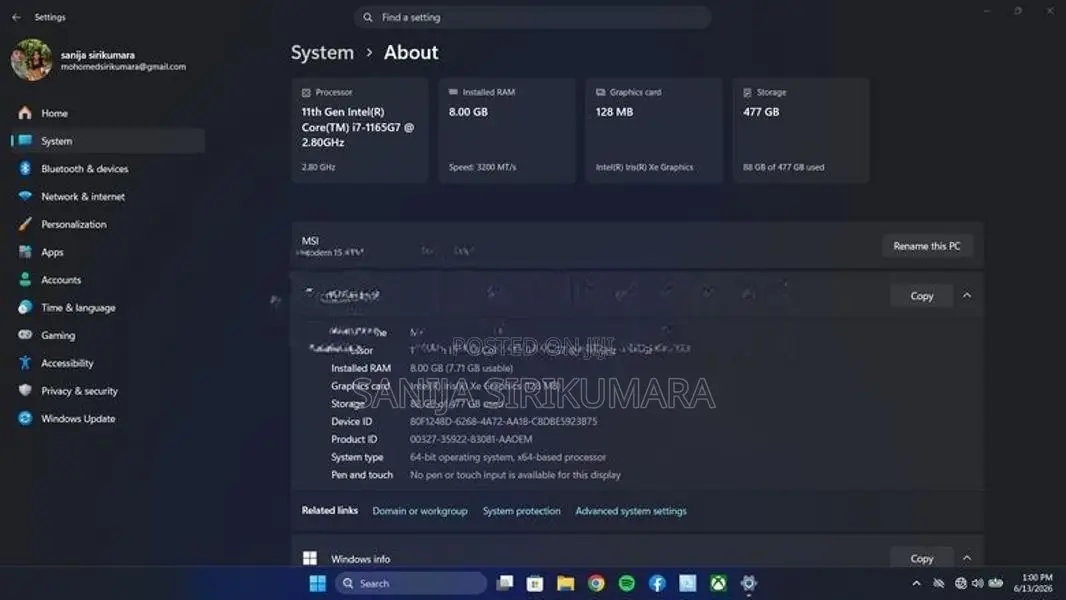Viewport: 1066px width, 600px height.
Task: Collapse the device specifications section
Action: [x=967, y=296]
